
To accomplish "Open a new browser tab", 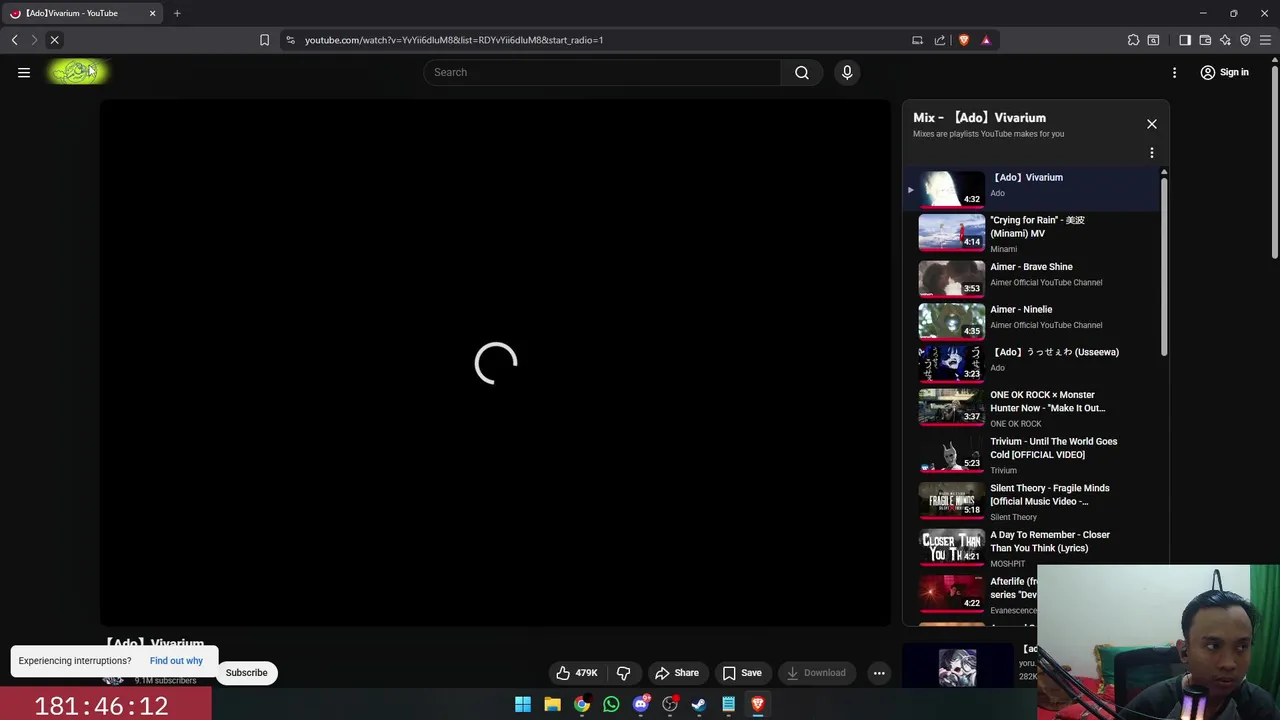I will click(177, 13).
